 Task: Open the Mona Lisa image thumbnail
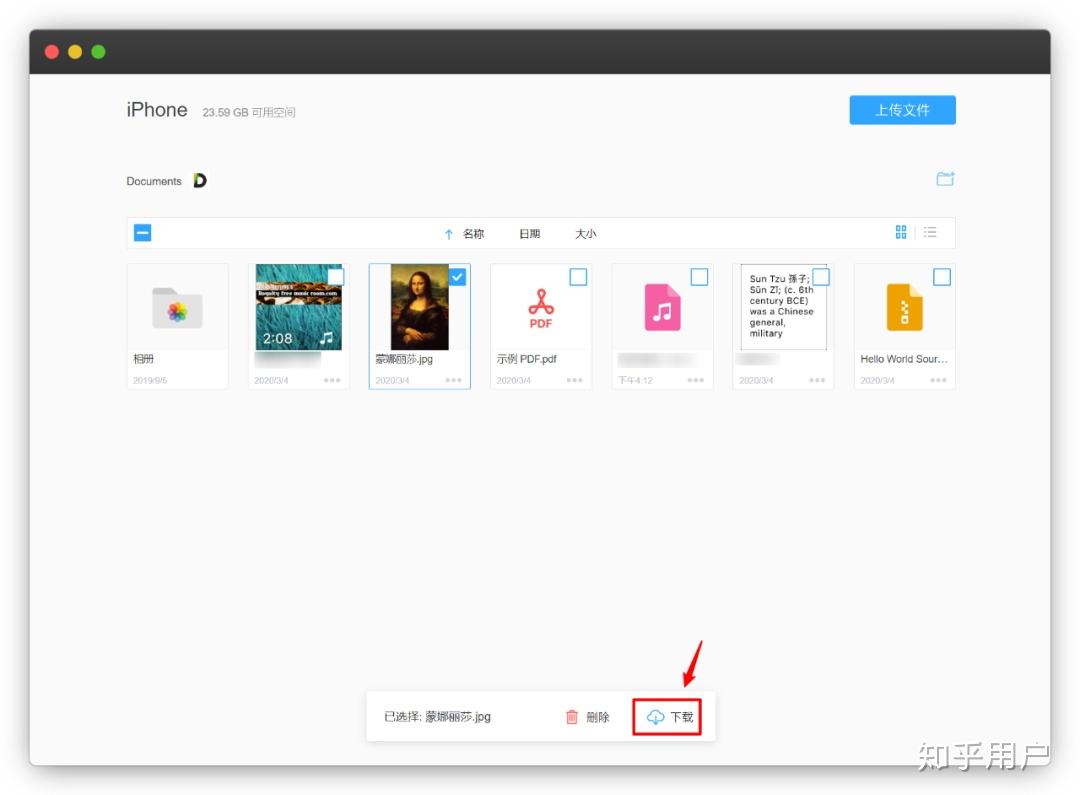click(419, 307)
